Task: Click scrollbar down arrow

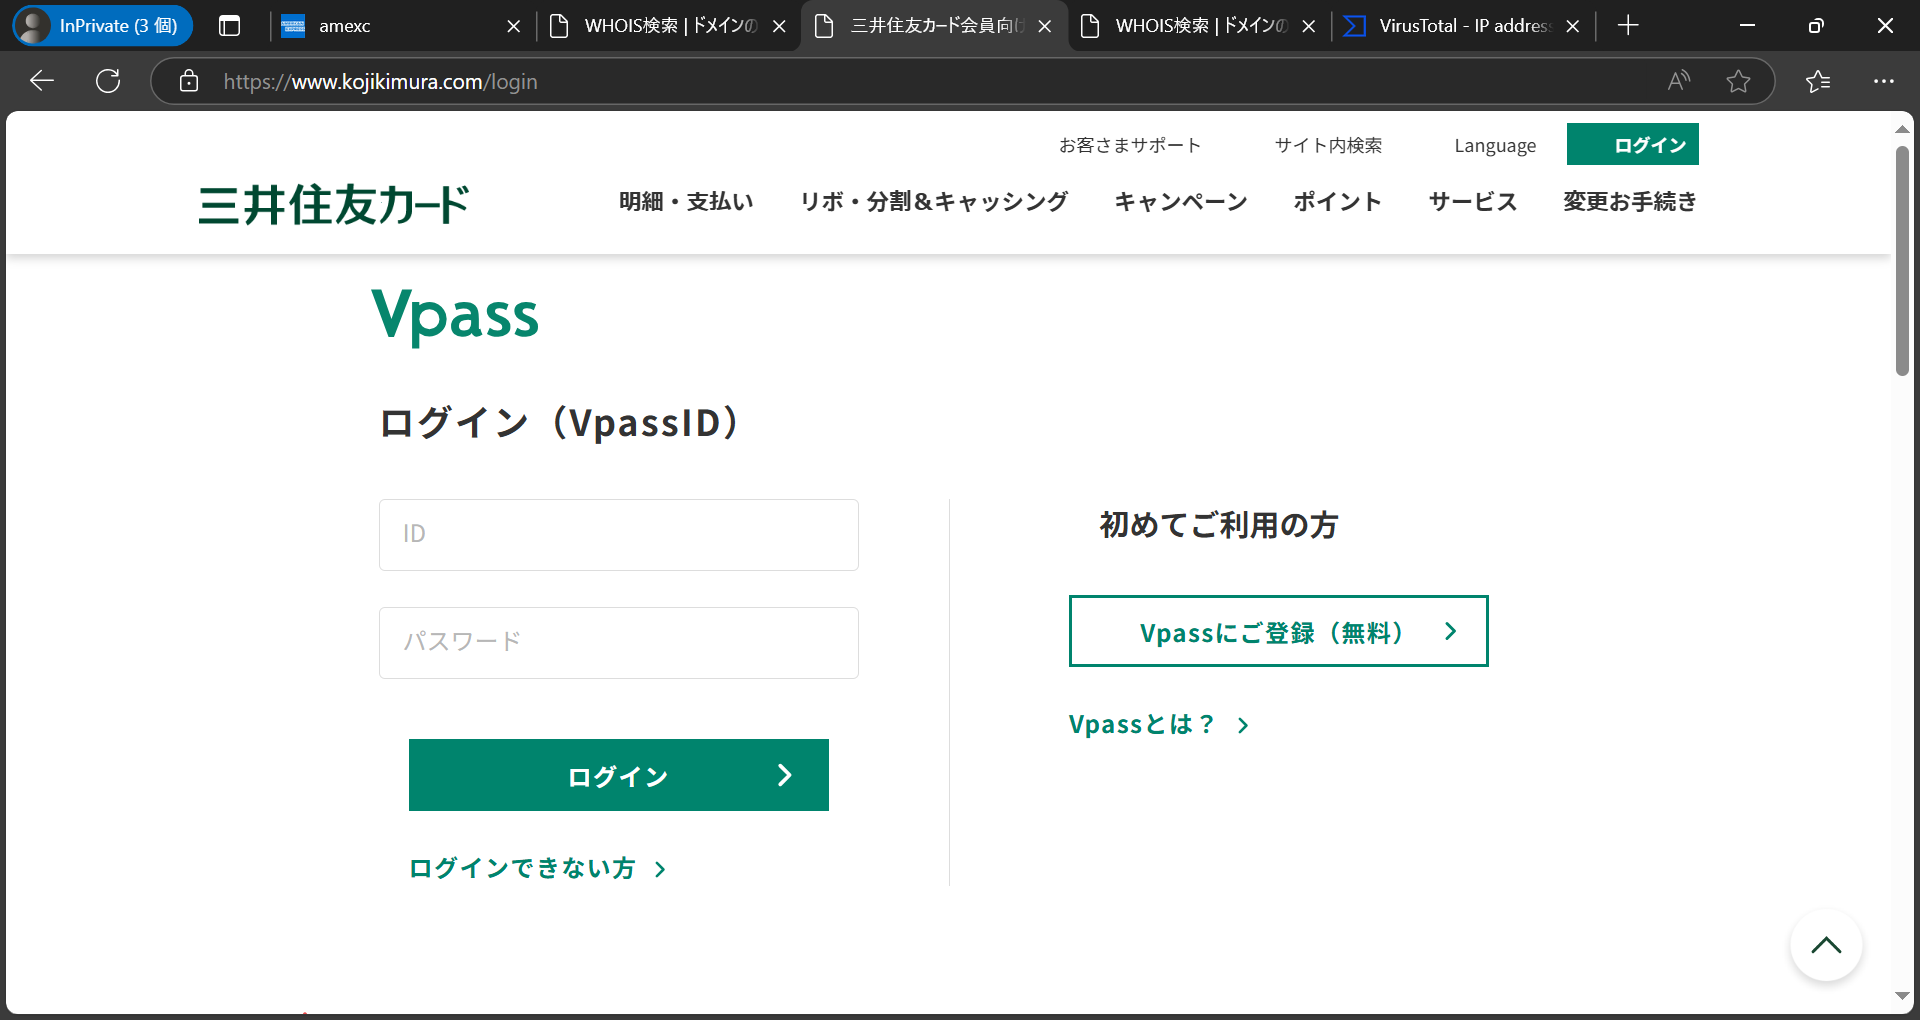Action: click(1902, 996)
